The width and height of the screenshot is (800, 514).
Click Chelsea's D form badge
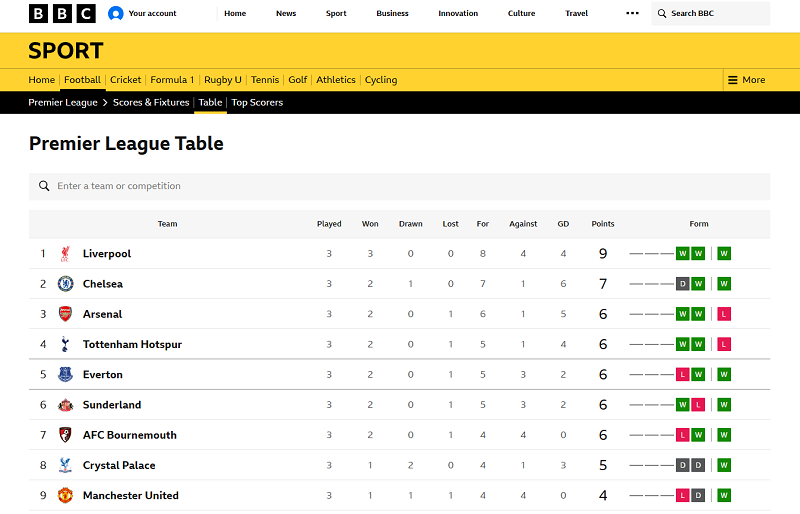683,284
